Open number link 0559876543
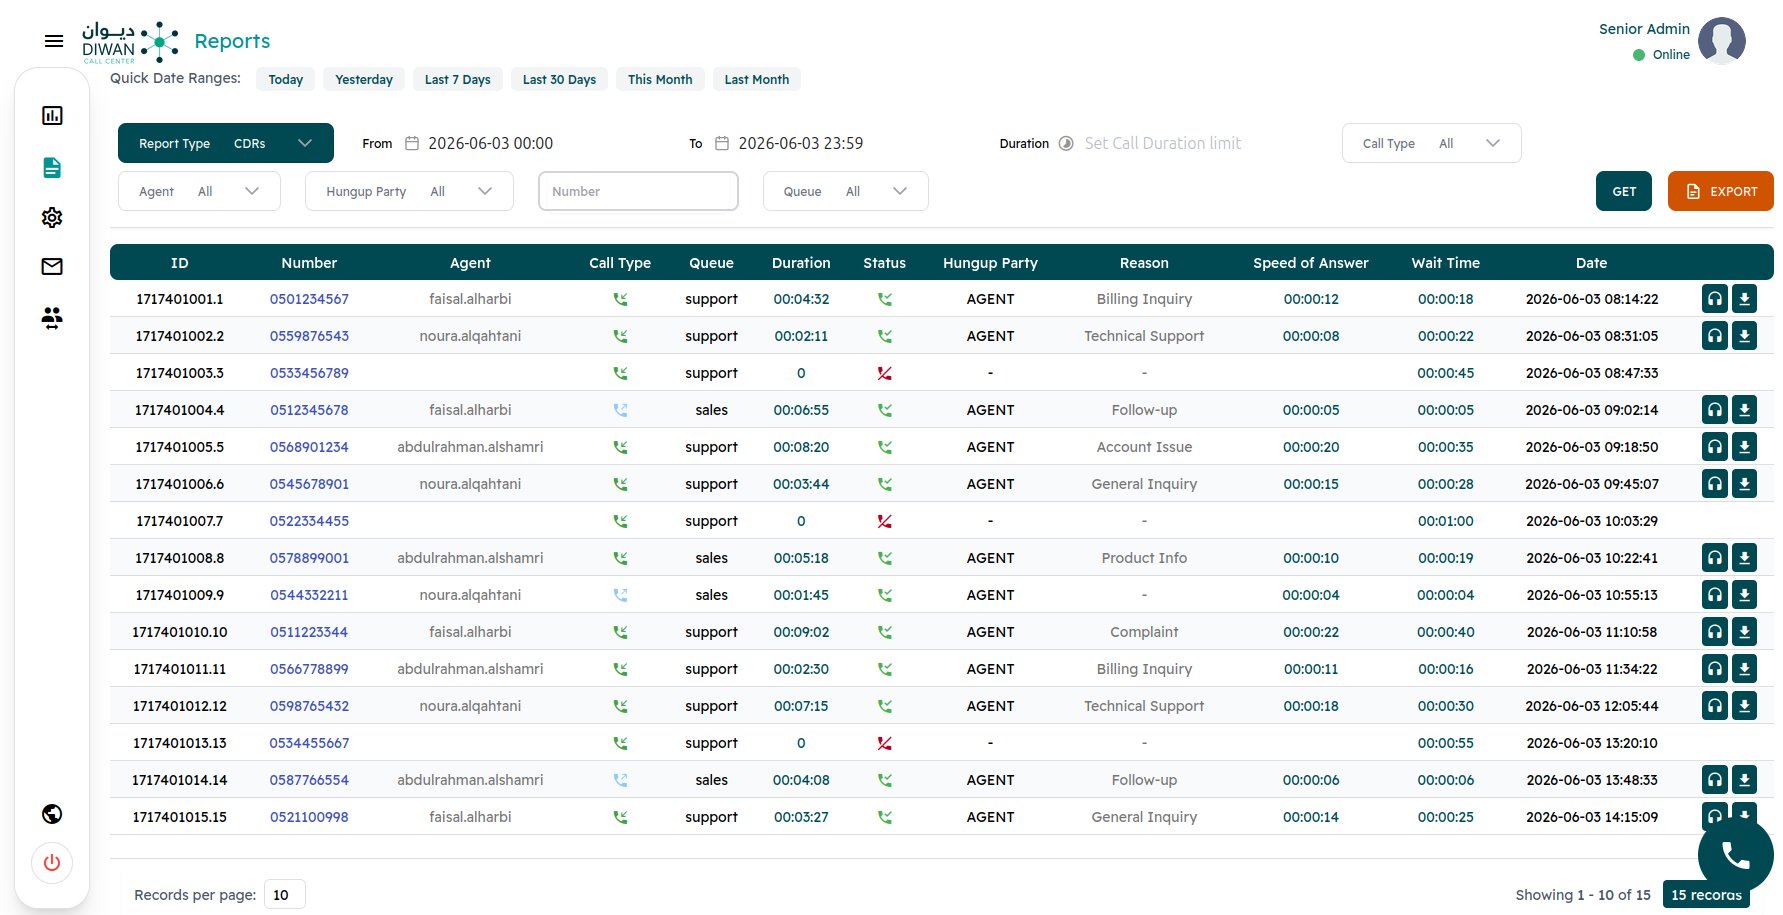1783x915 pixels. (x=309, y=336)
